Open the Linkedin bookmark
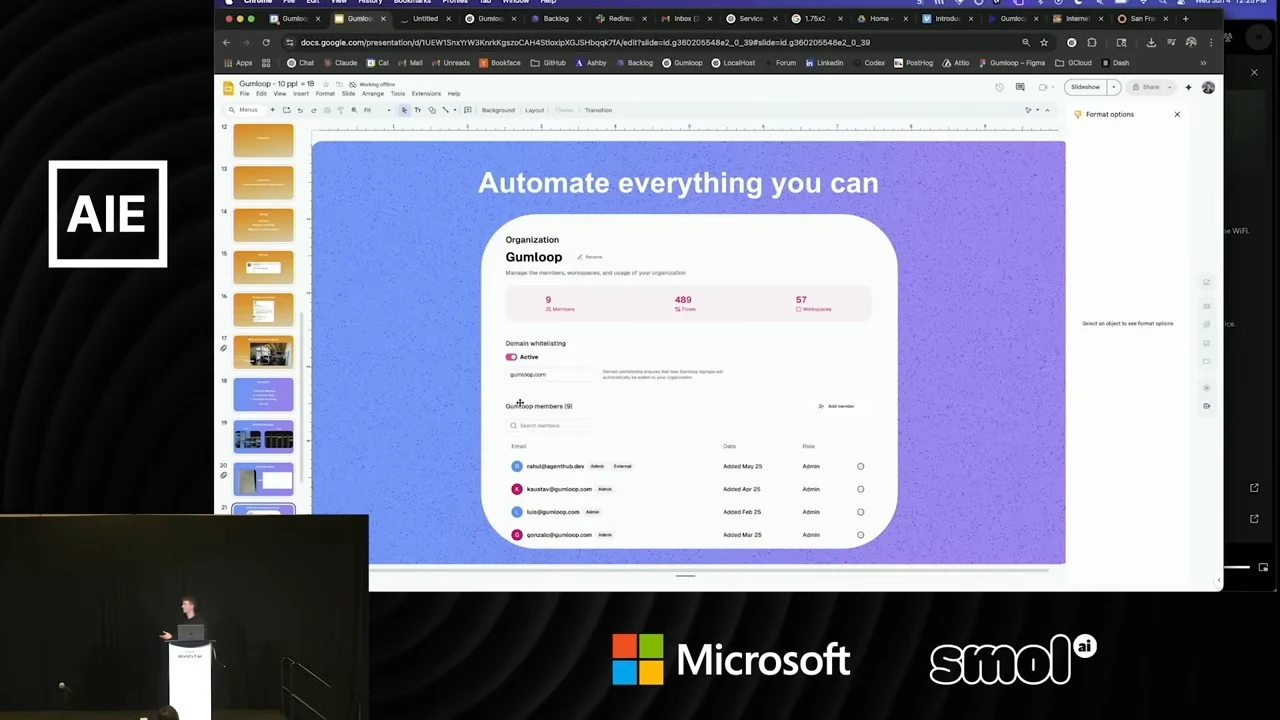1280x720 pixels. click(x=825, y=63)
